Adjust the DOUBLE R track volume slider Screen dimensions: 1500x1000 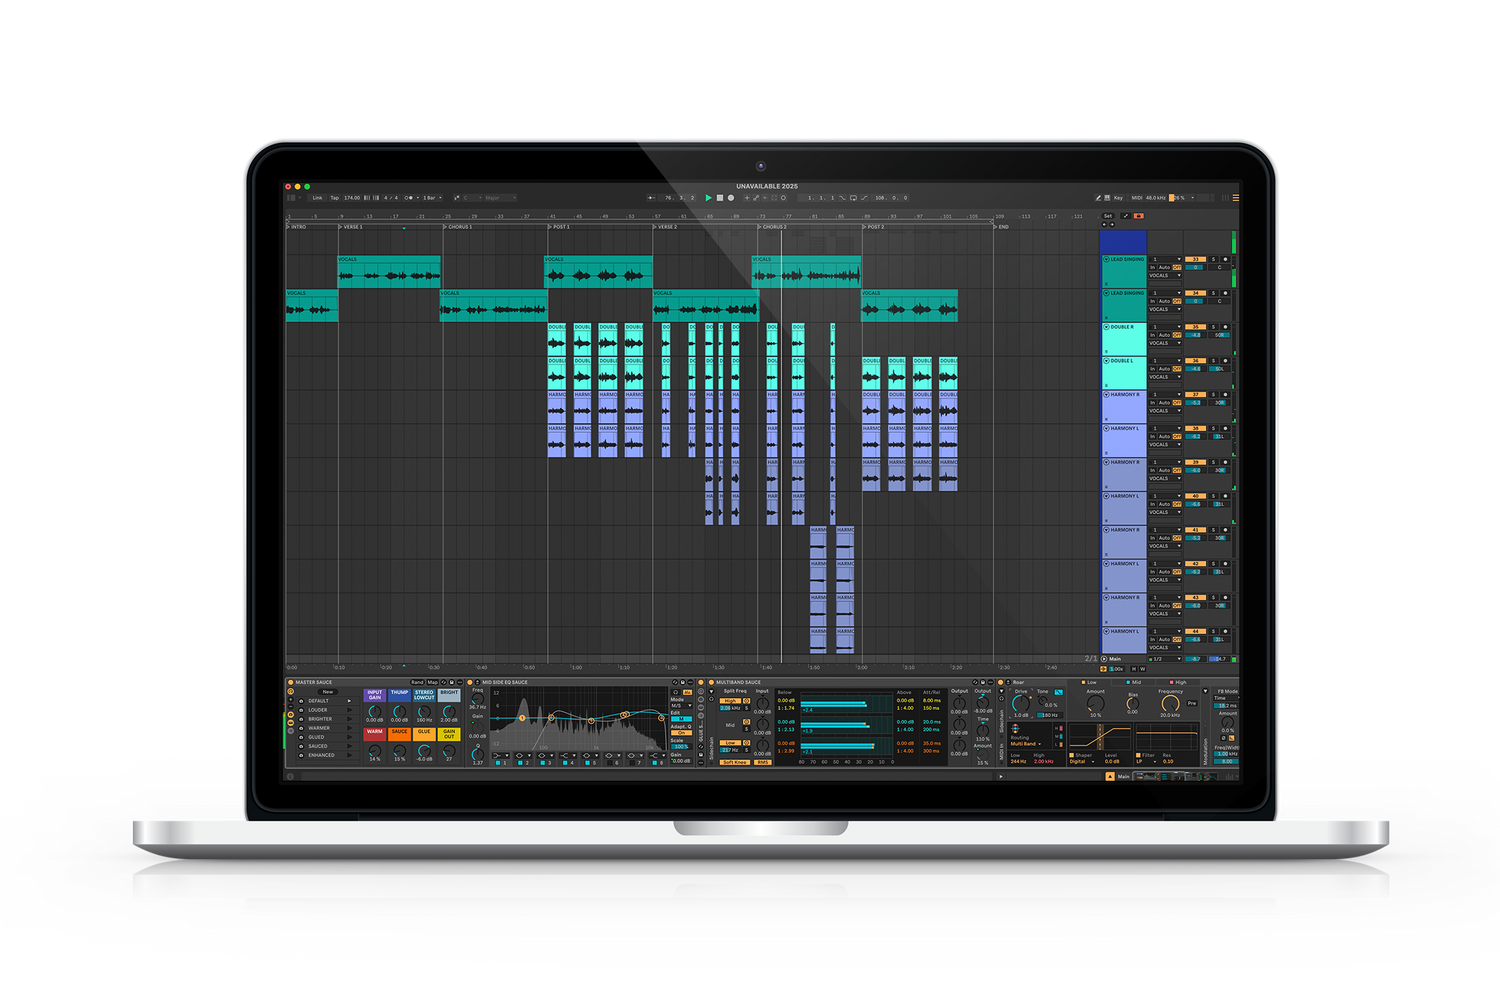[1195, 335]
